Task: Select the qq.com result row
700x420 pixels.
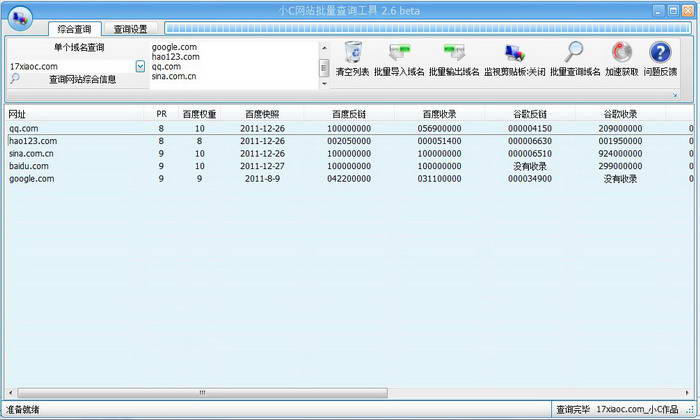Action: click(350, 129)
